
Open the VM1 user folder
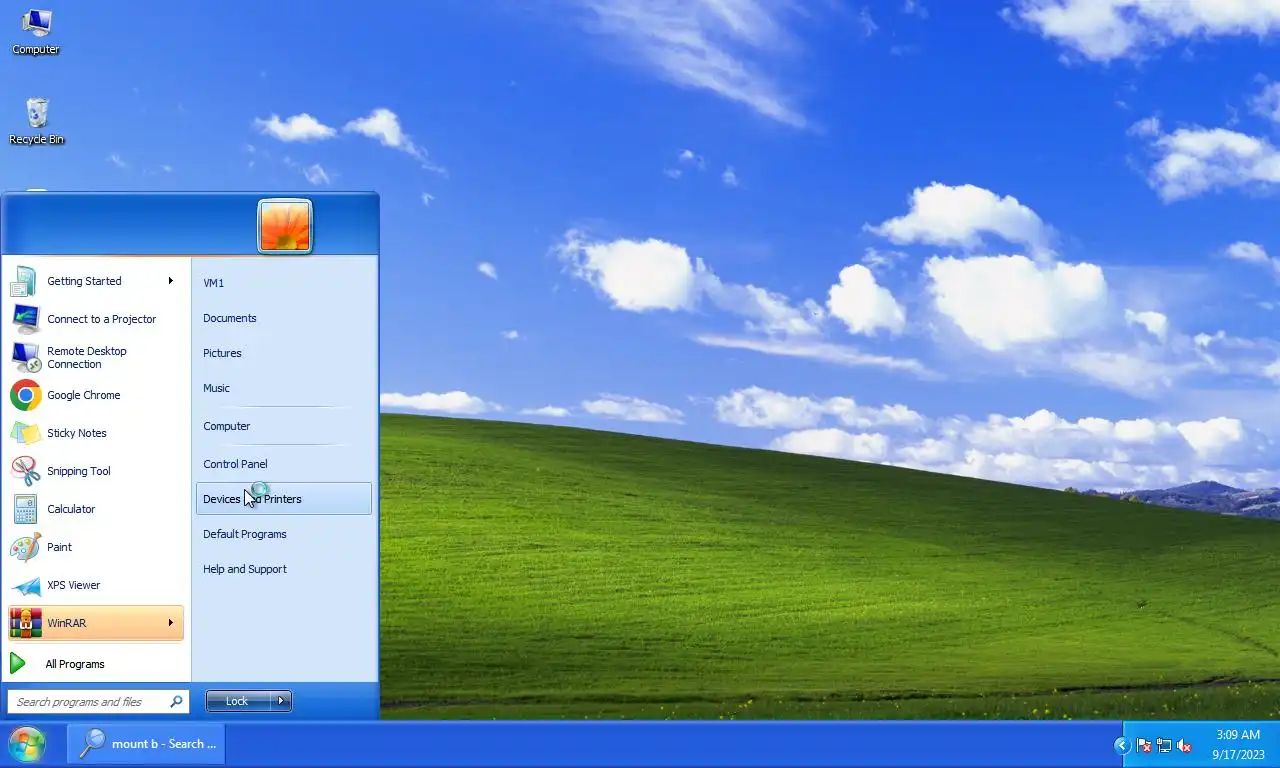(x=284, y=283)
